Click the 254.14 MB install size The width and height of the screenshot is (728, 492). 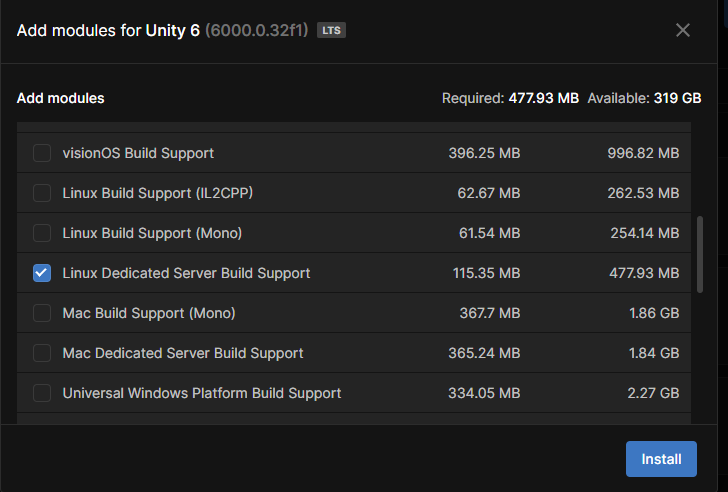[645, 233]
